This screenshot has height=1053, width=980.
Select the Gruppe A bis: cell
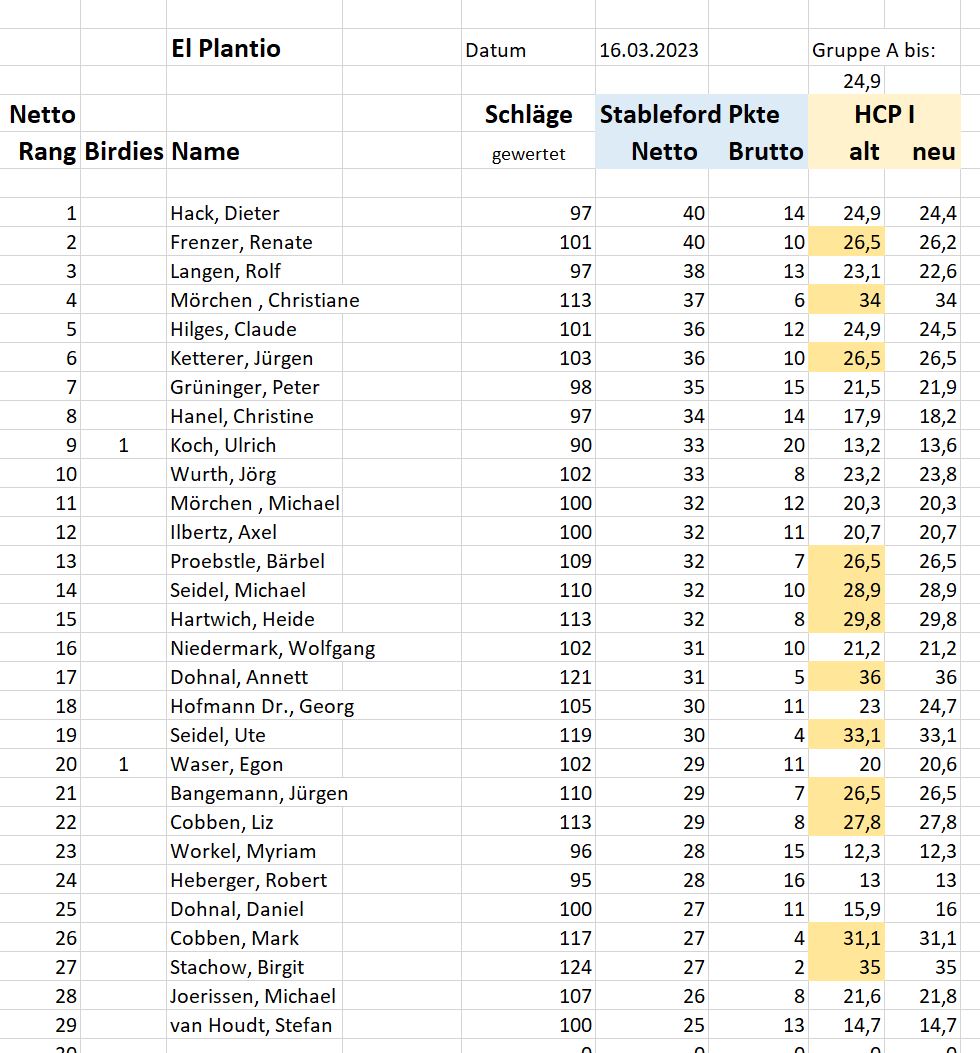(x=873, y=50)
